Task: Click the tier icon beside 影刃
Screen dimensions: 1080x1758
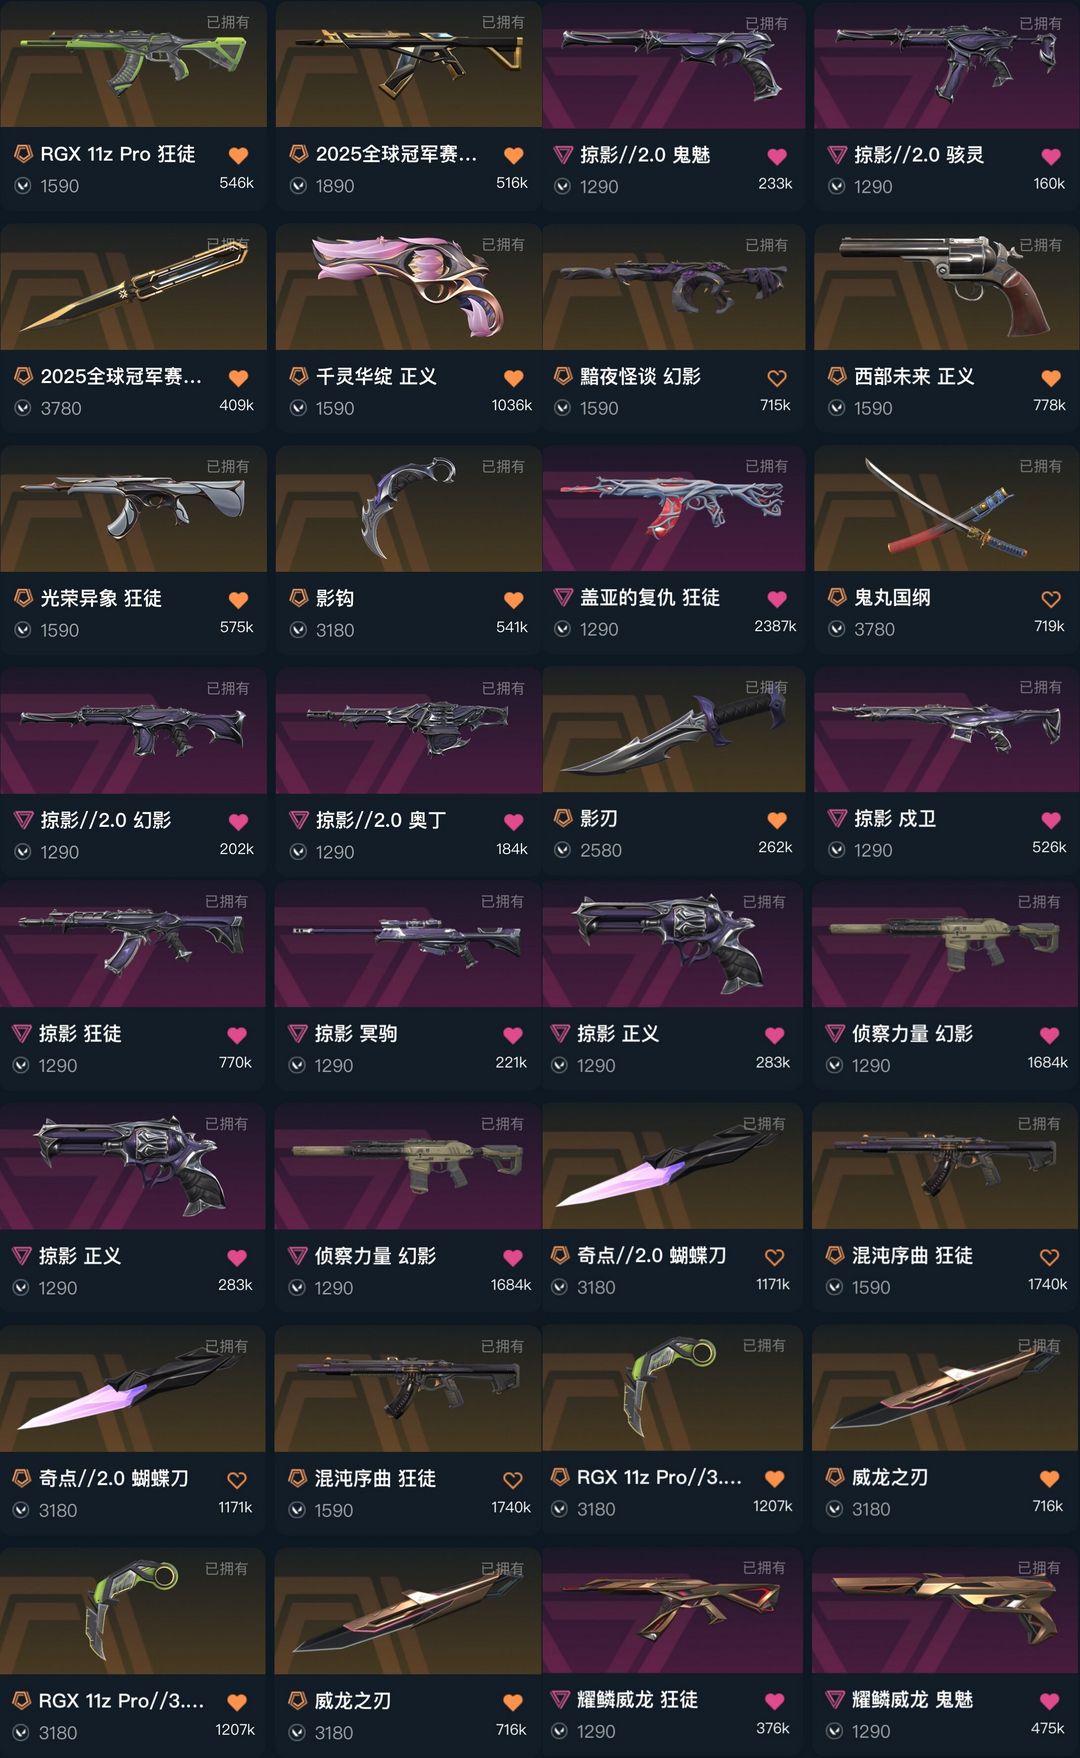Action: pyautogui.click(x=563, y=818)
